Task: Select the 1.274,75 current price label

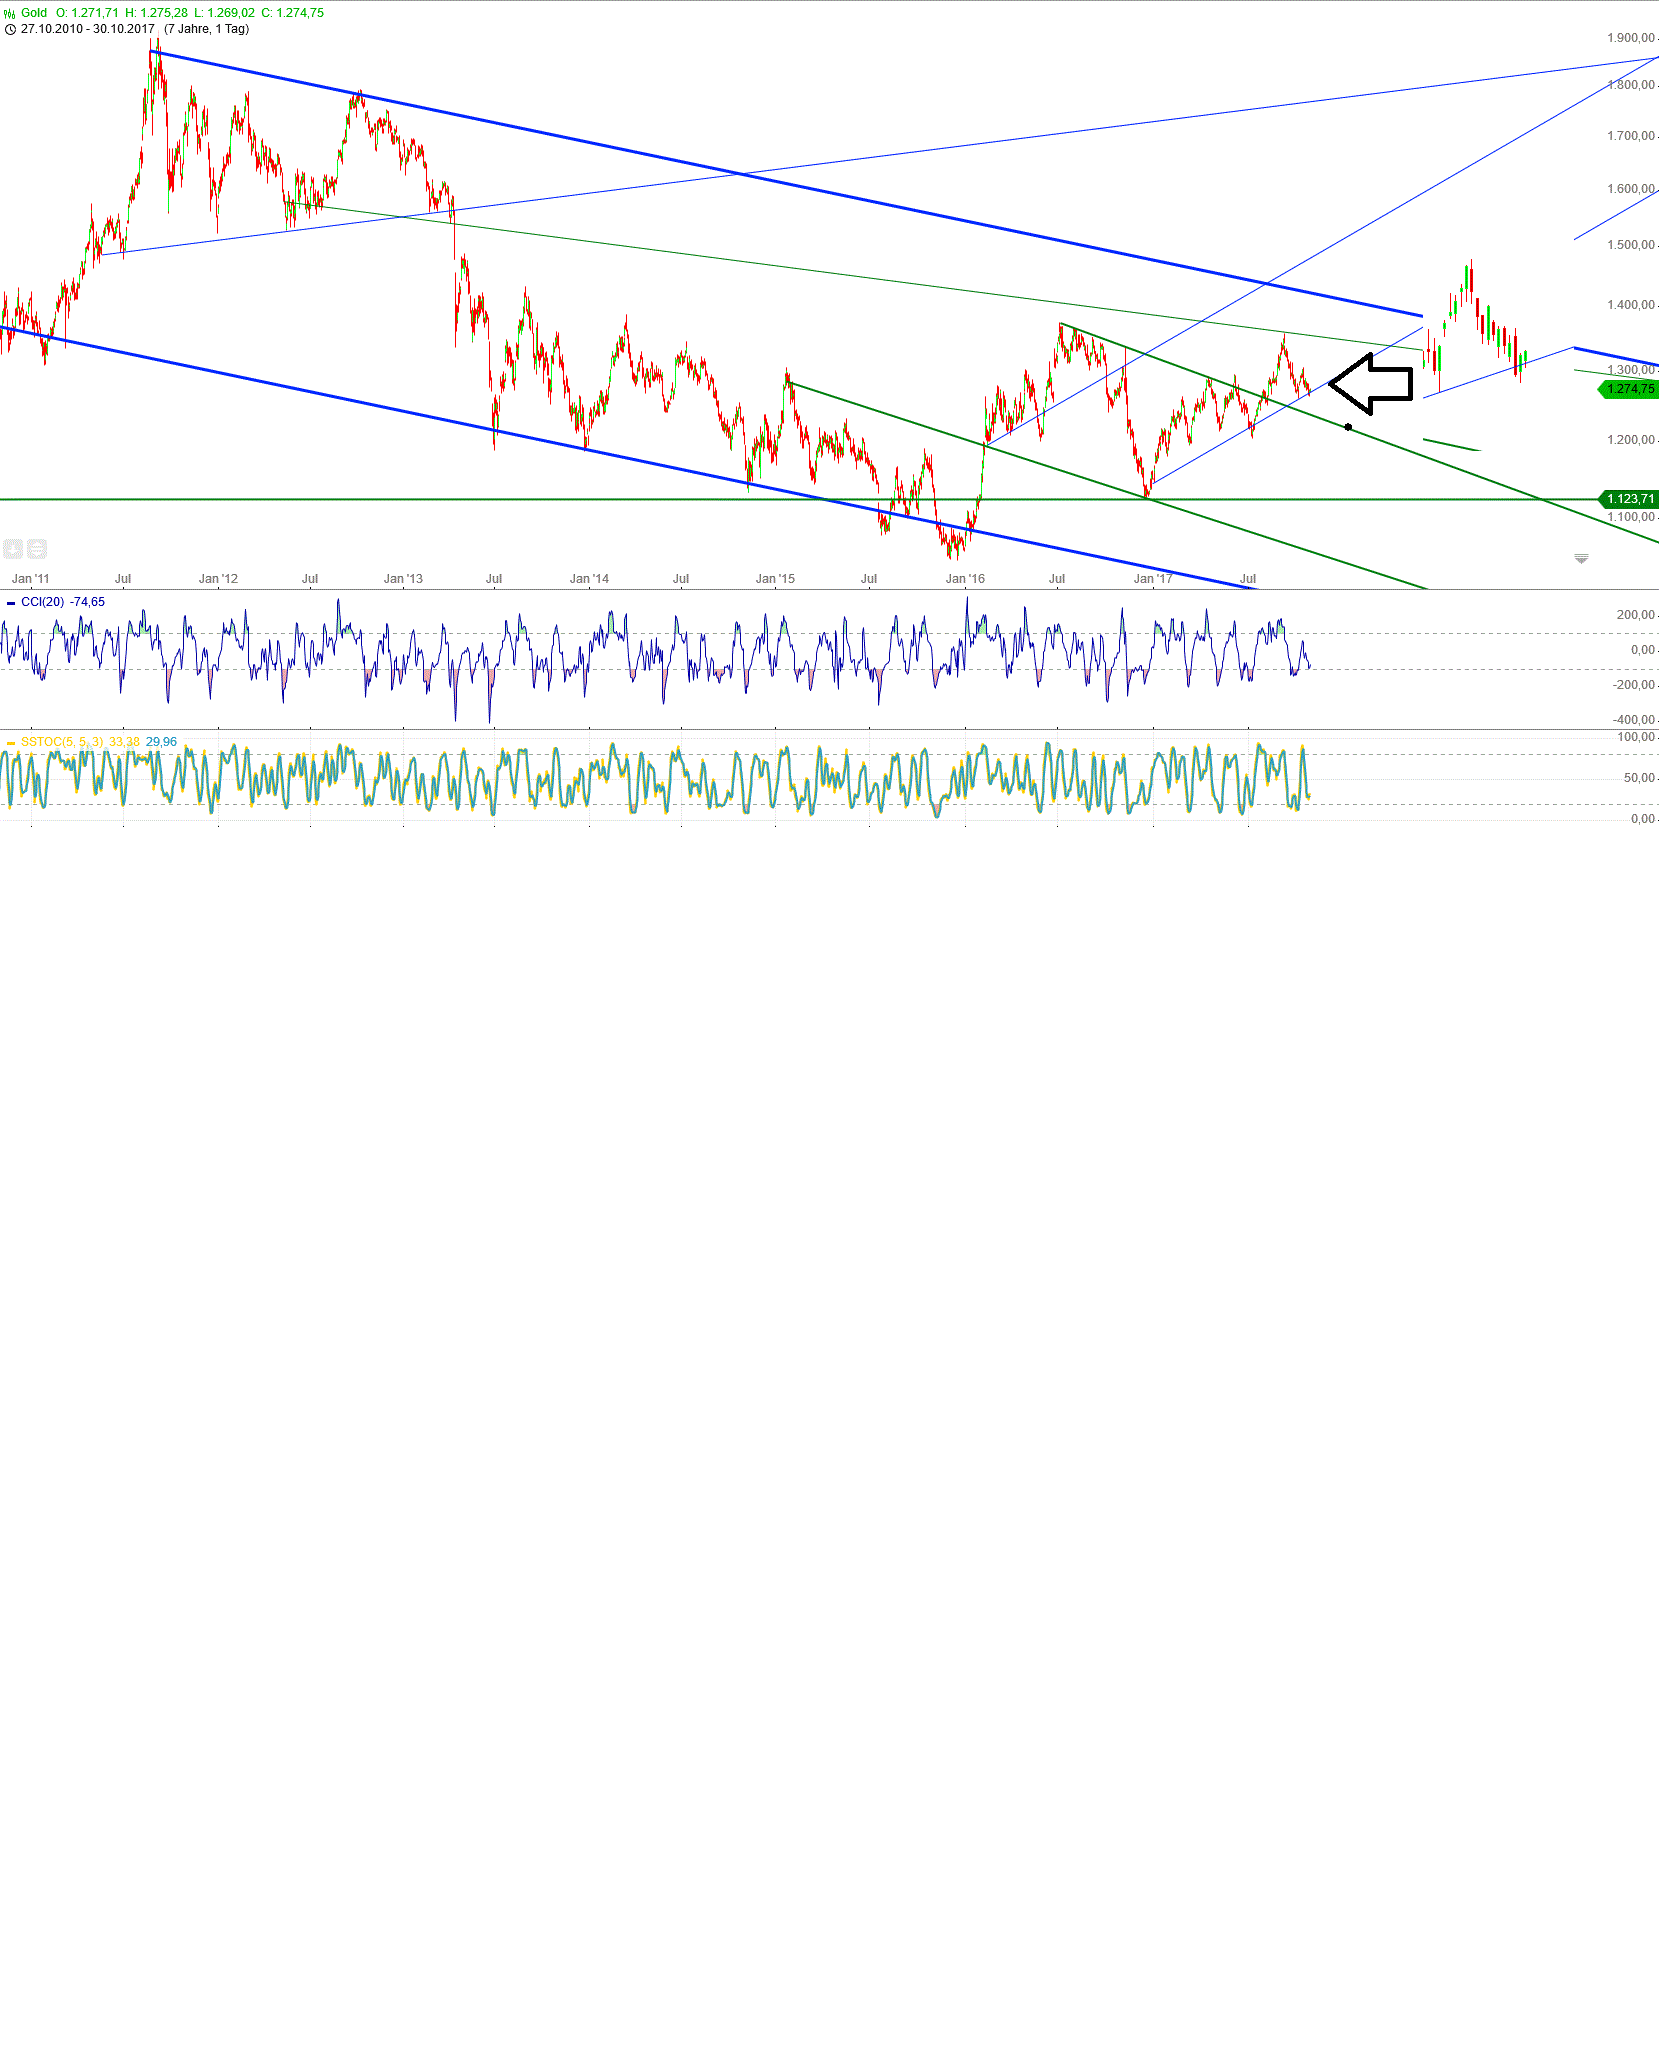Action: coord(1628,389)
